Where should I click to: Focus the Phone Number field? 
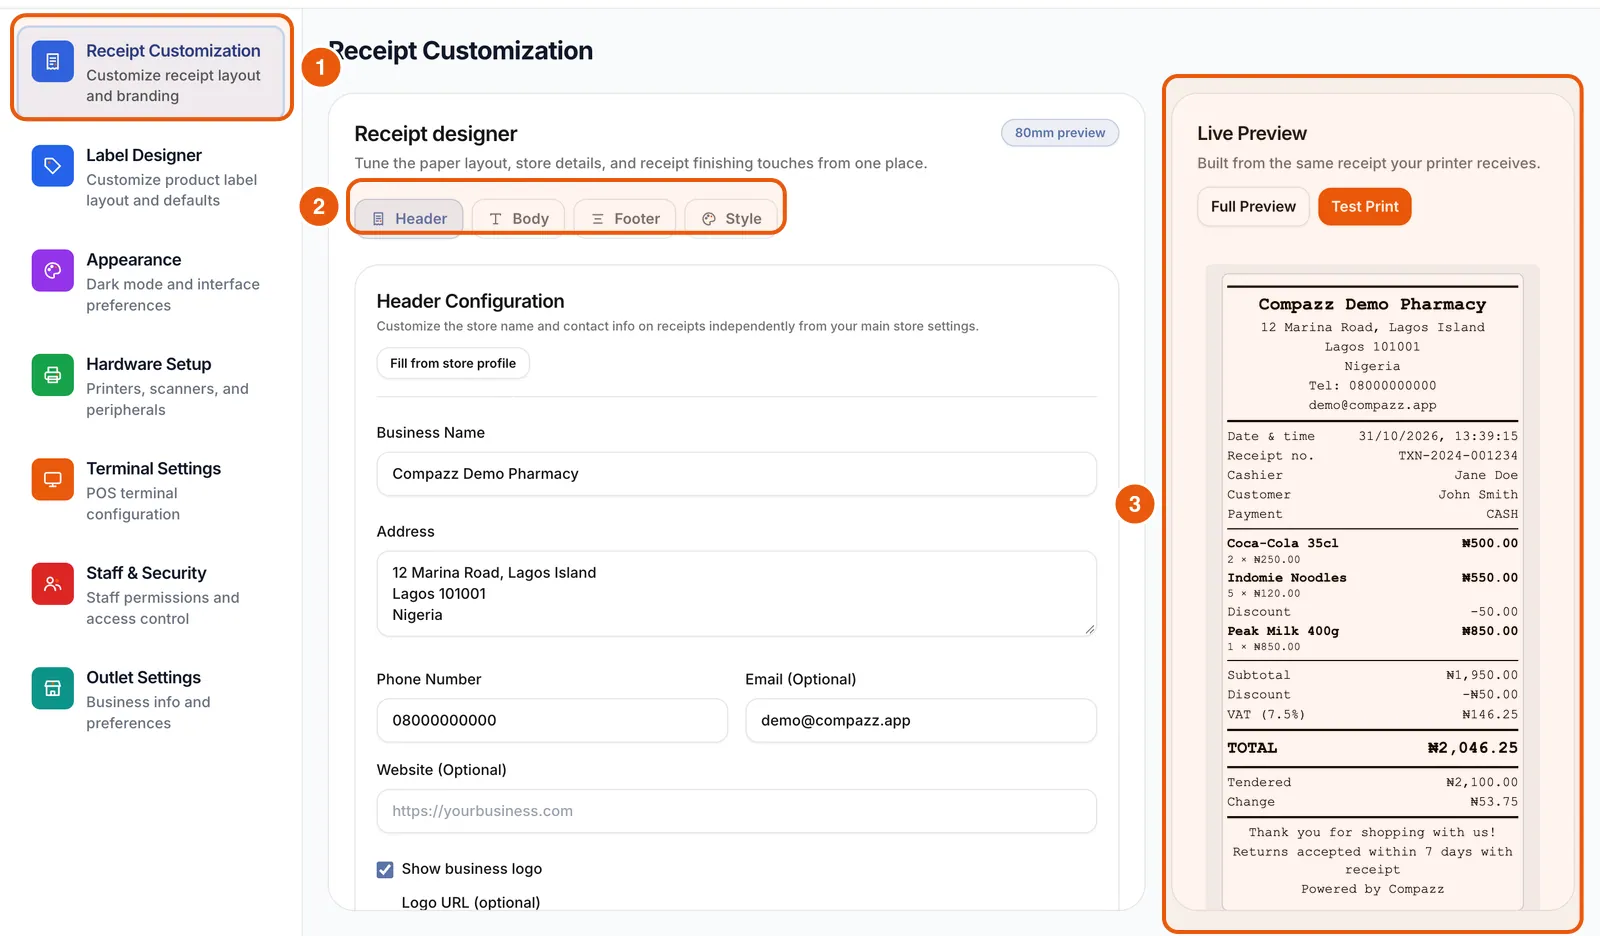(552, 721)
